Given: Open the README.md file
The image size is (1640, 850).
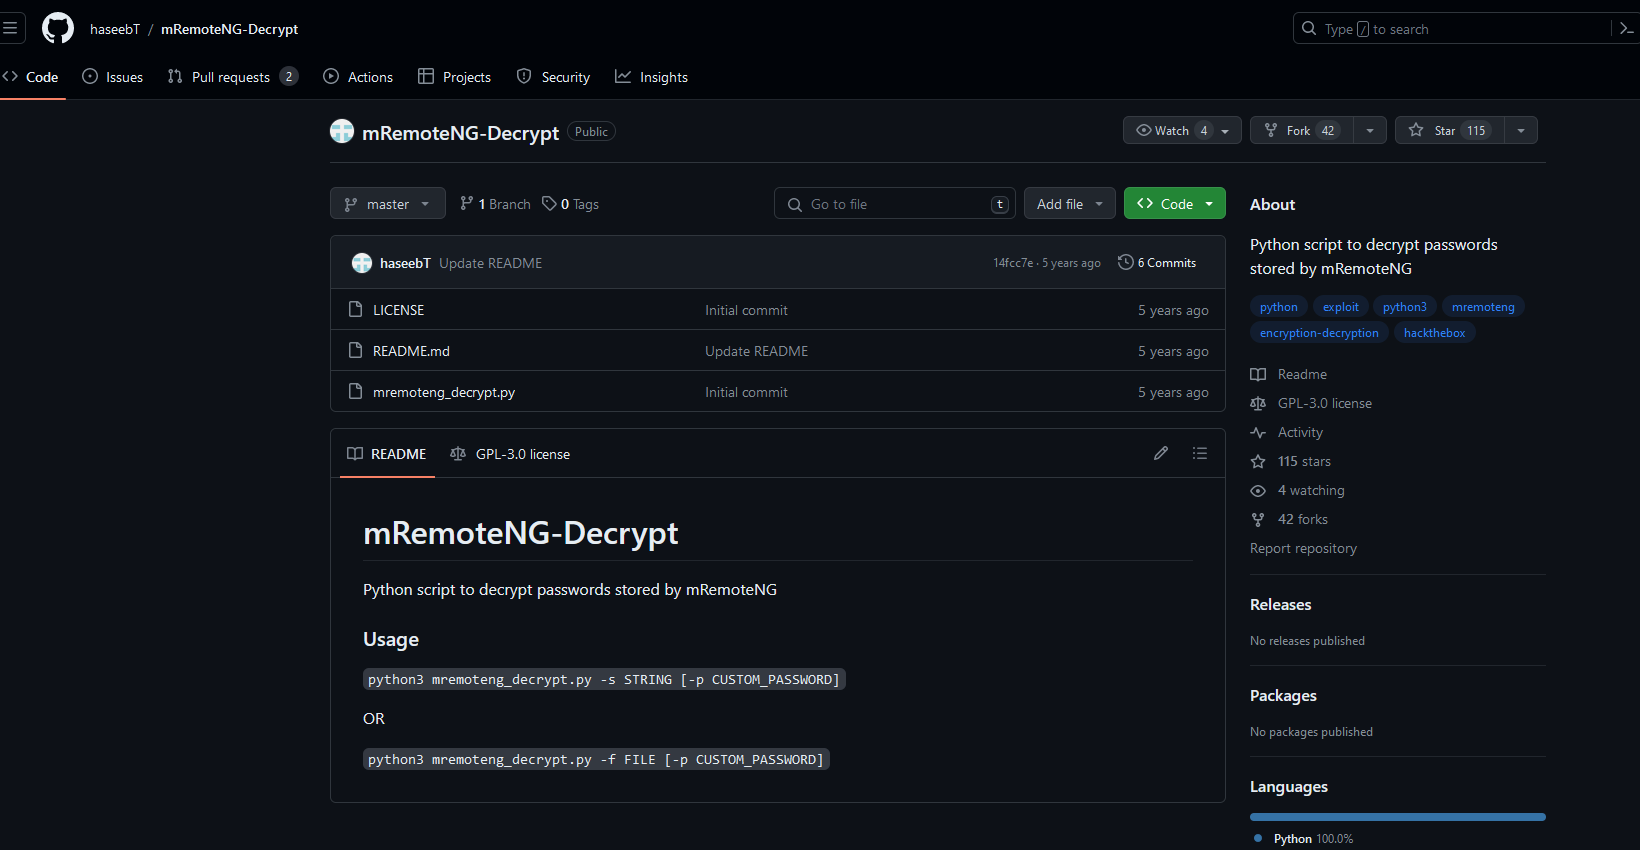Looking at the screenshot, I should [x=411, y=351].
